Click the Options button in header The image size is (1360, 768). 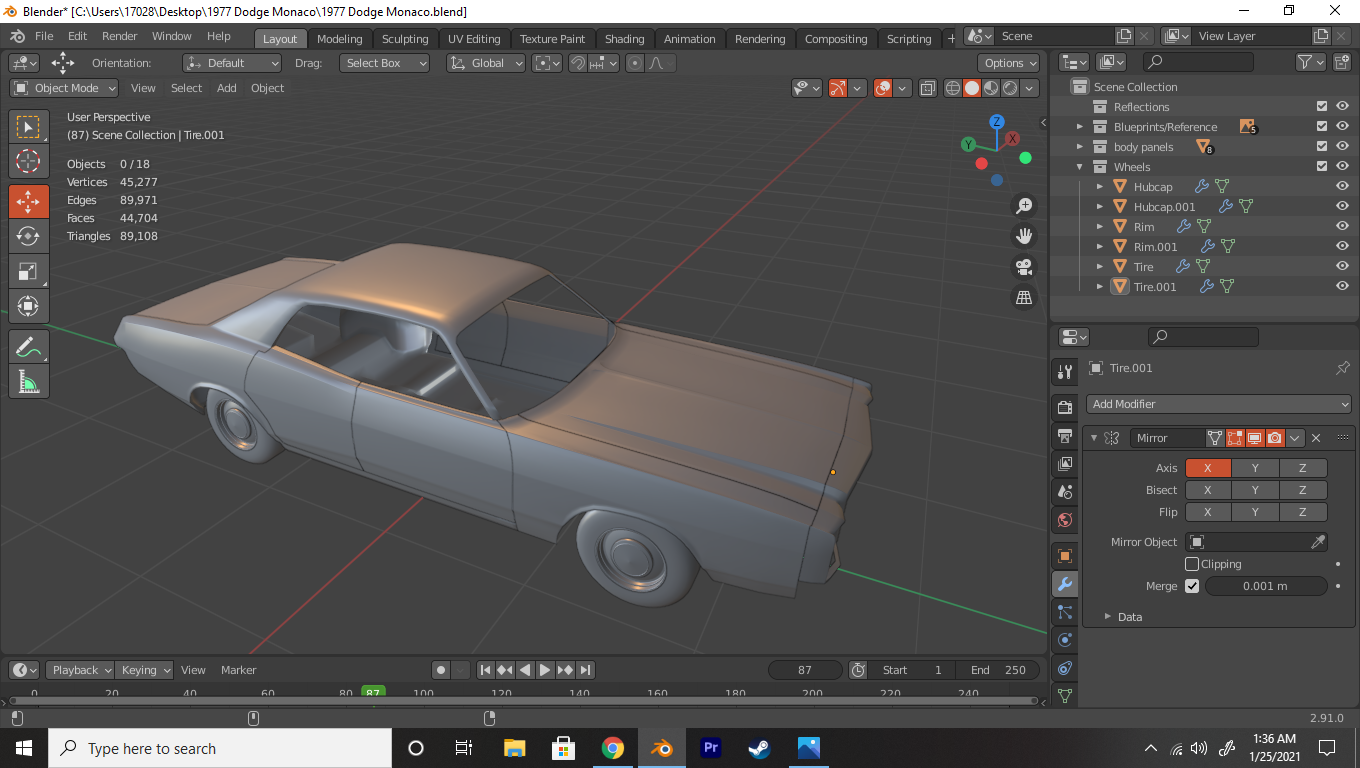tap(1009, 63)
